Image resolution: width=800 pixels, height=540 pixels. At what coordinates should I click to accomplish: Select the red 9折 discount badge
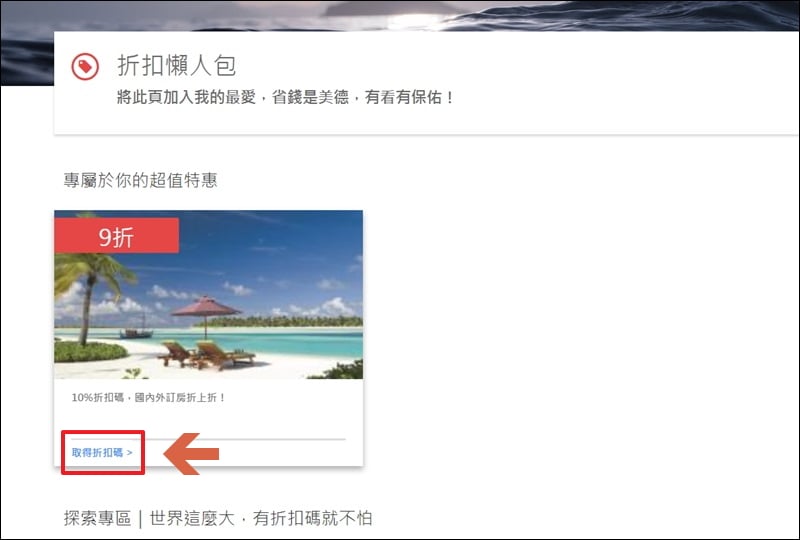click(x=116, y=236)
